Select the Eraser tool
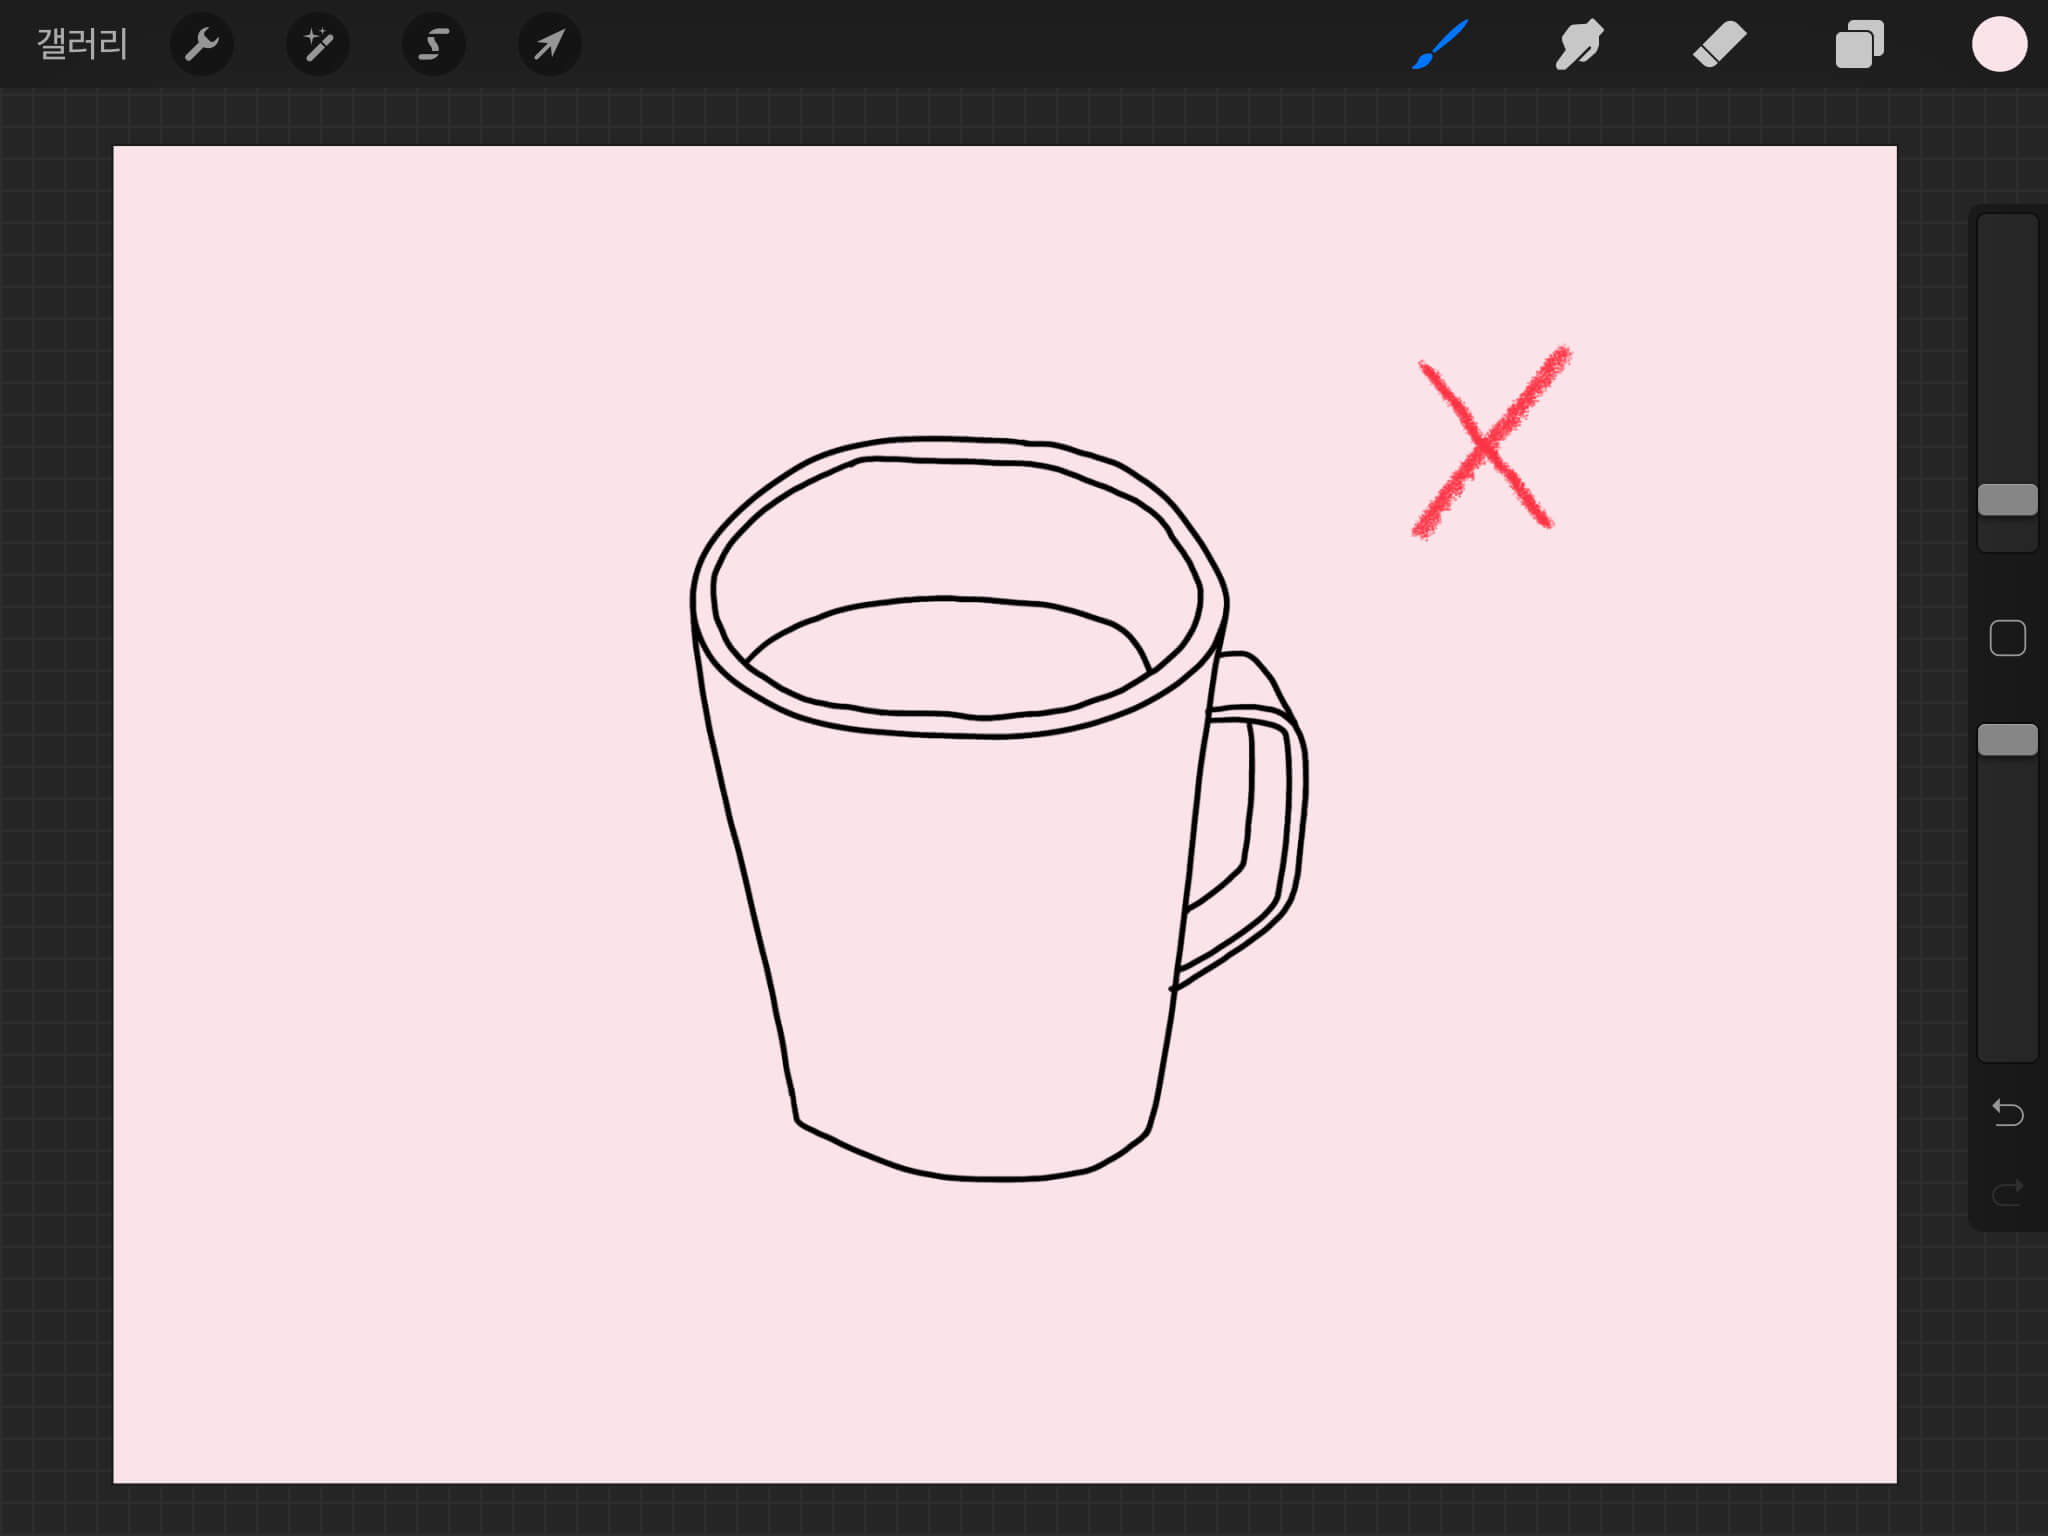Image resolution: width=2048 pixels, height=1536 pixels. [1719, 45]
